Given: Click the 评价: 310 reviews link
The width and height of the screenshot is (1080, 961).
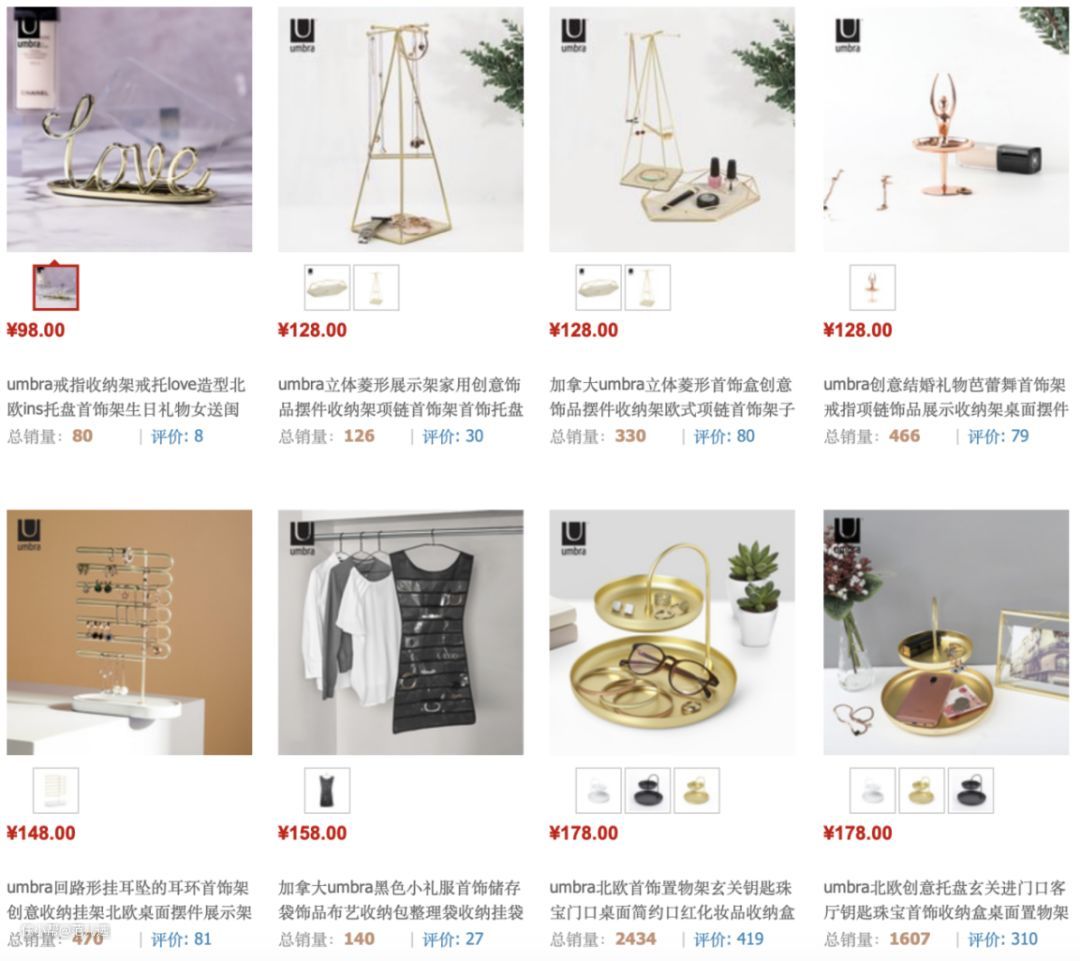Looking at the screenshot, I should pyautogui.click(x=1003, y=939).
